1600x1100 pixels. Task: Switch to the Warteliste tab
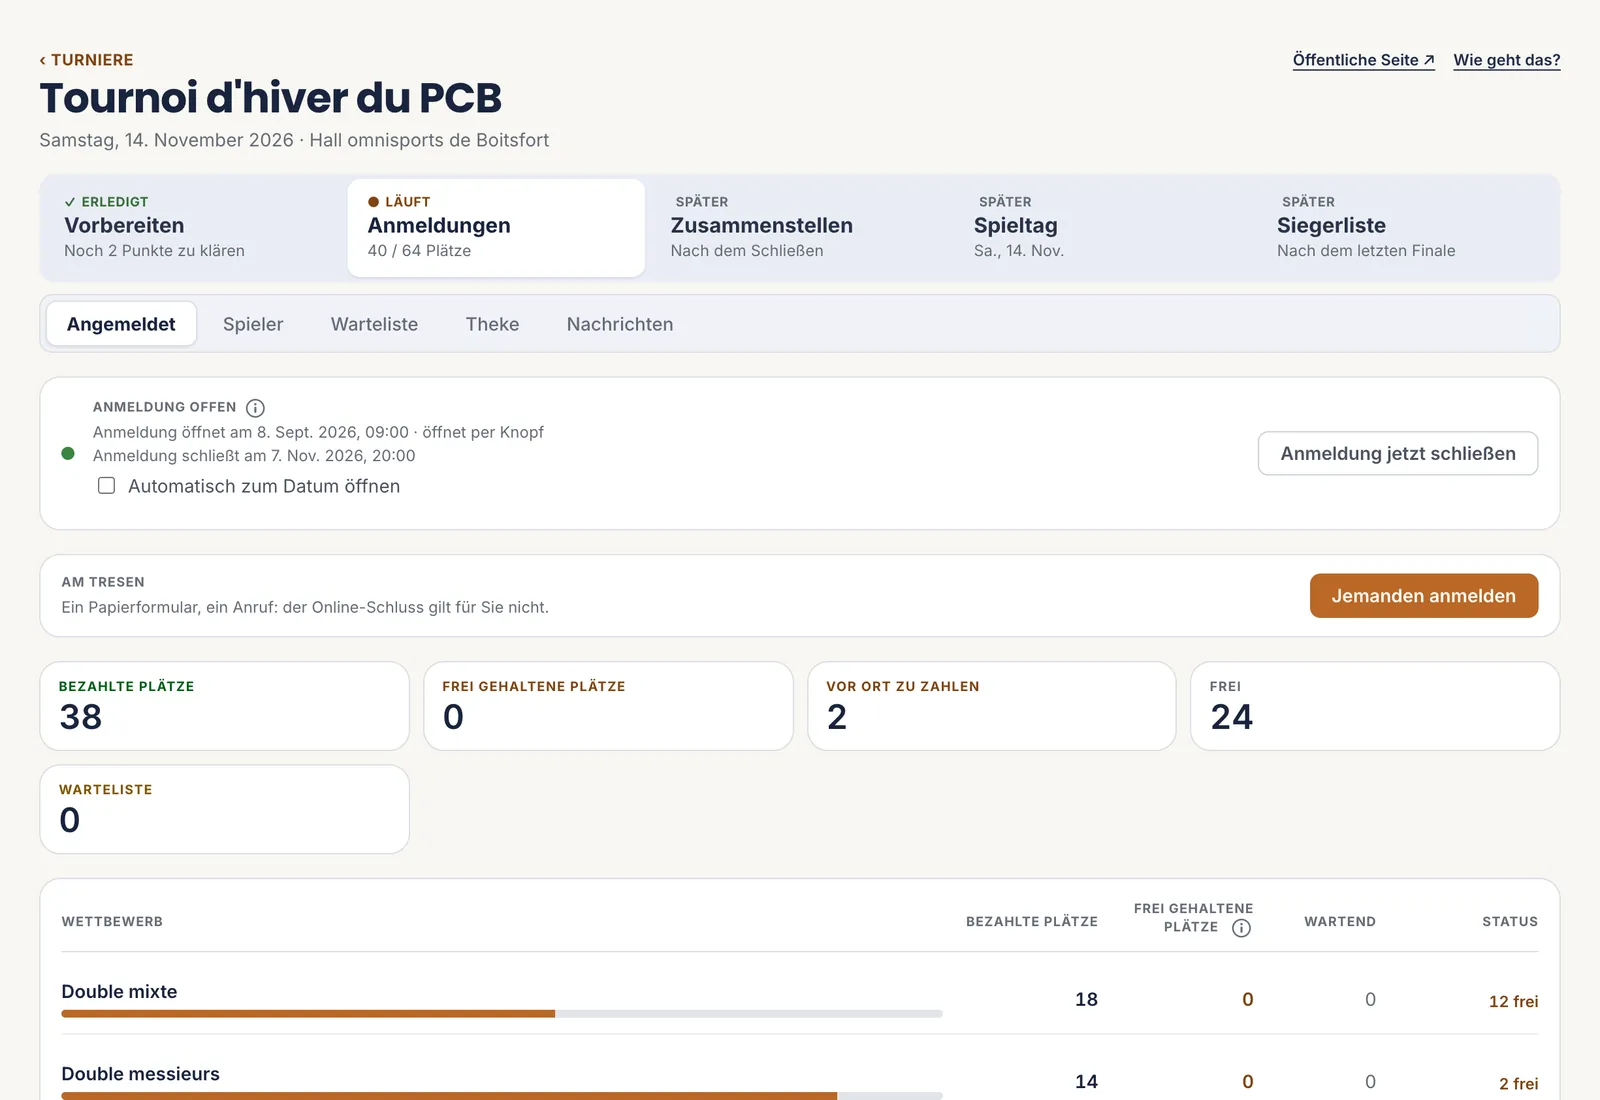pyautogui.click(x=374, y=324)
